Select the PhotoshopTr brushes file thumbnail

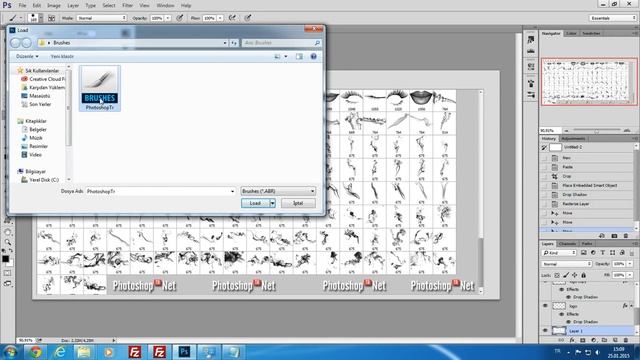(x=100, y=88)
